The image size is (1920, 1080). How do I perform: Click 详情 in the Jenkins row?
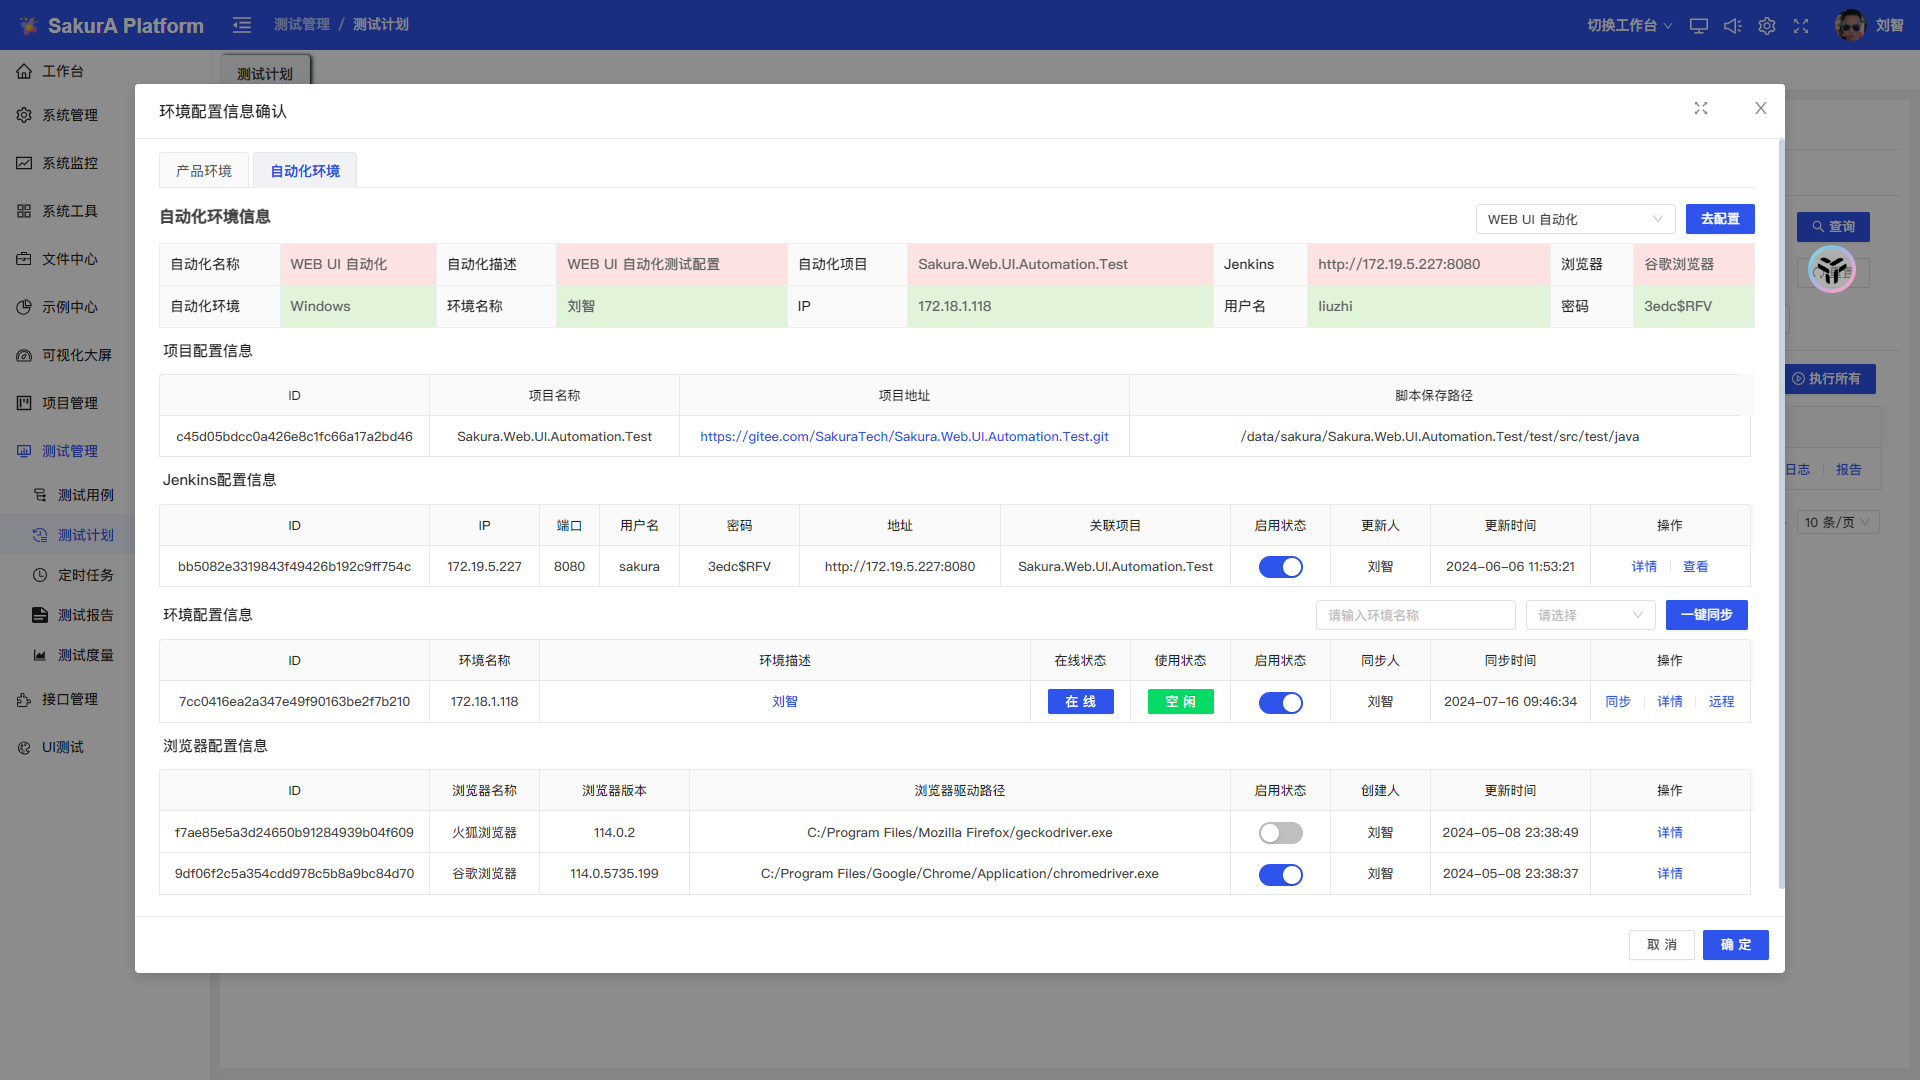pos(1644,567)
